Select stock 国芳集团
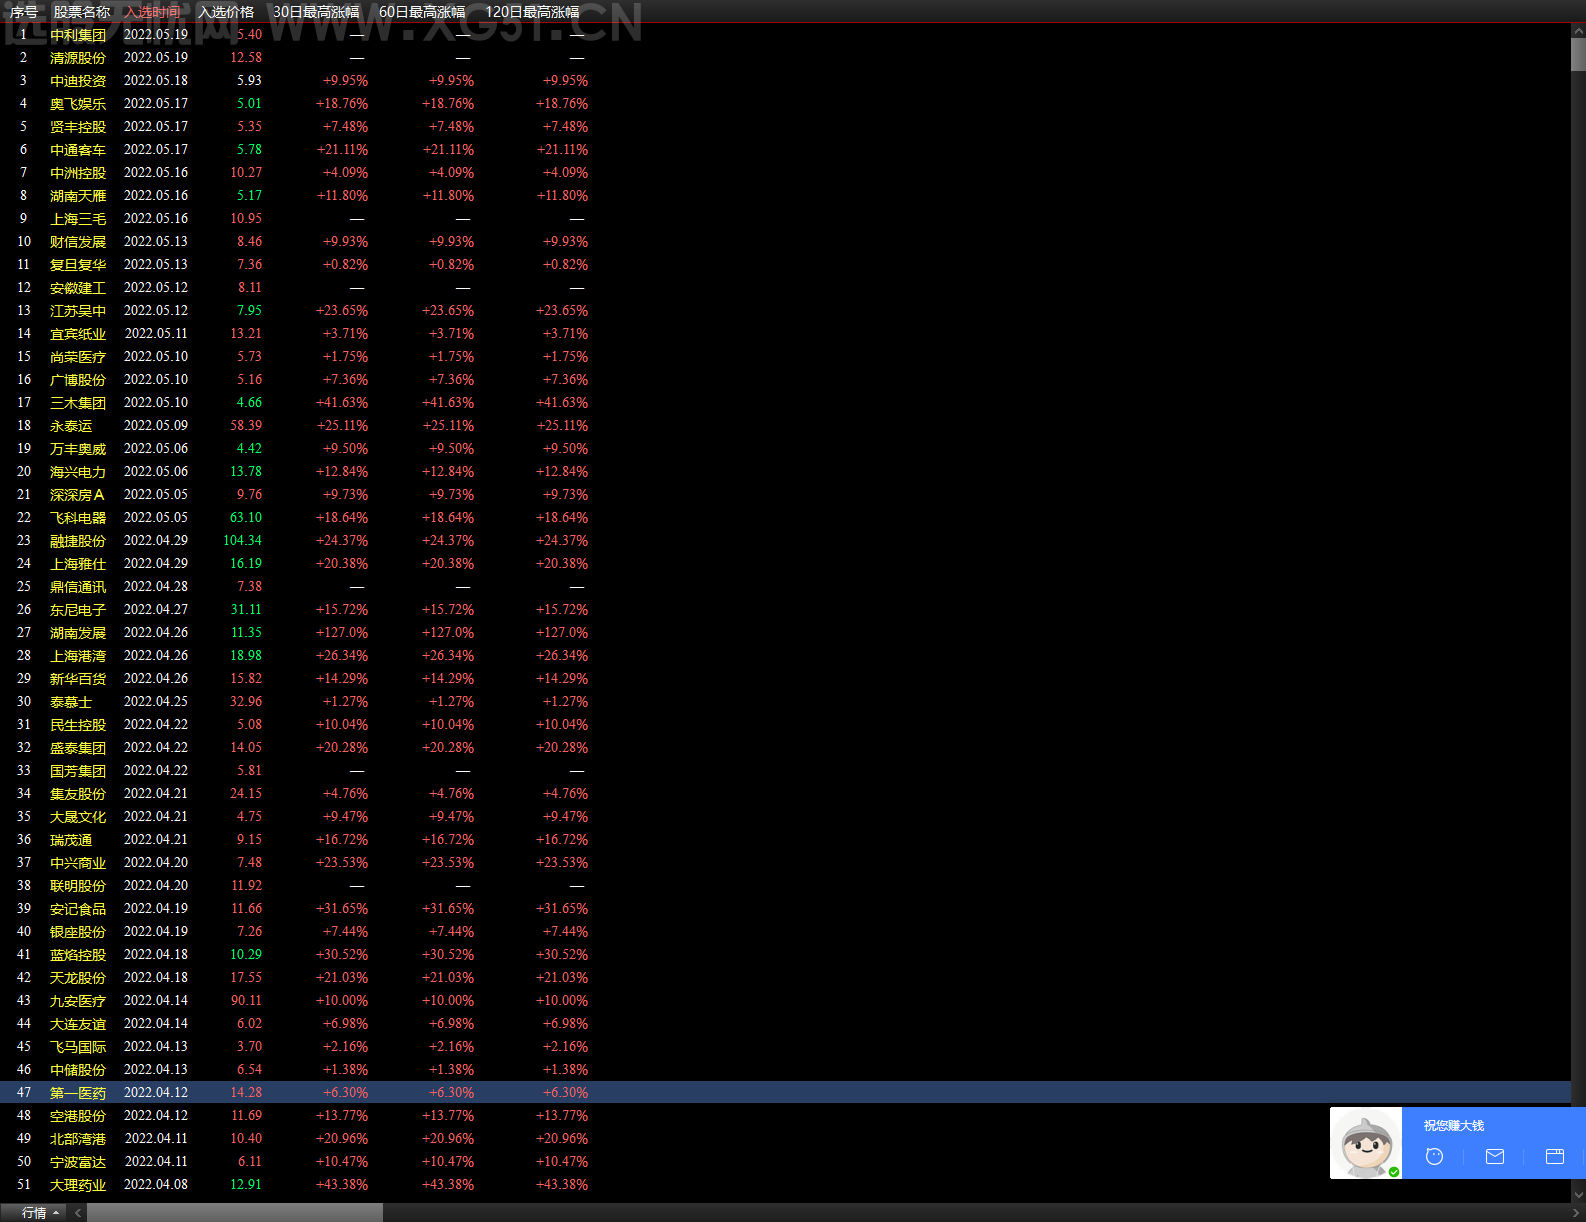 point(78,771)
